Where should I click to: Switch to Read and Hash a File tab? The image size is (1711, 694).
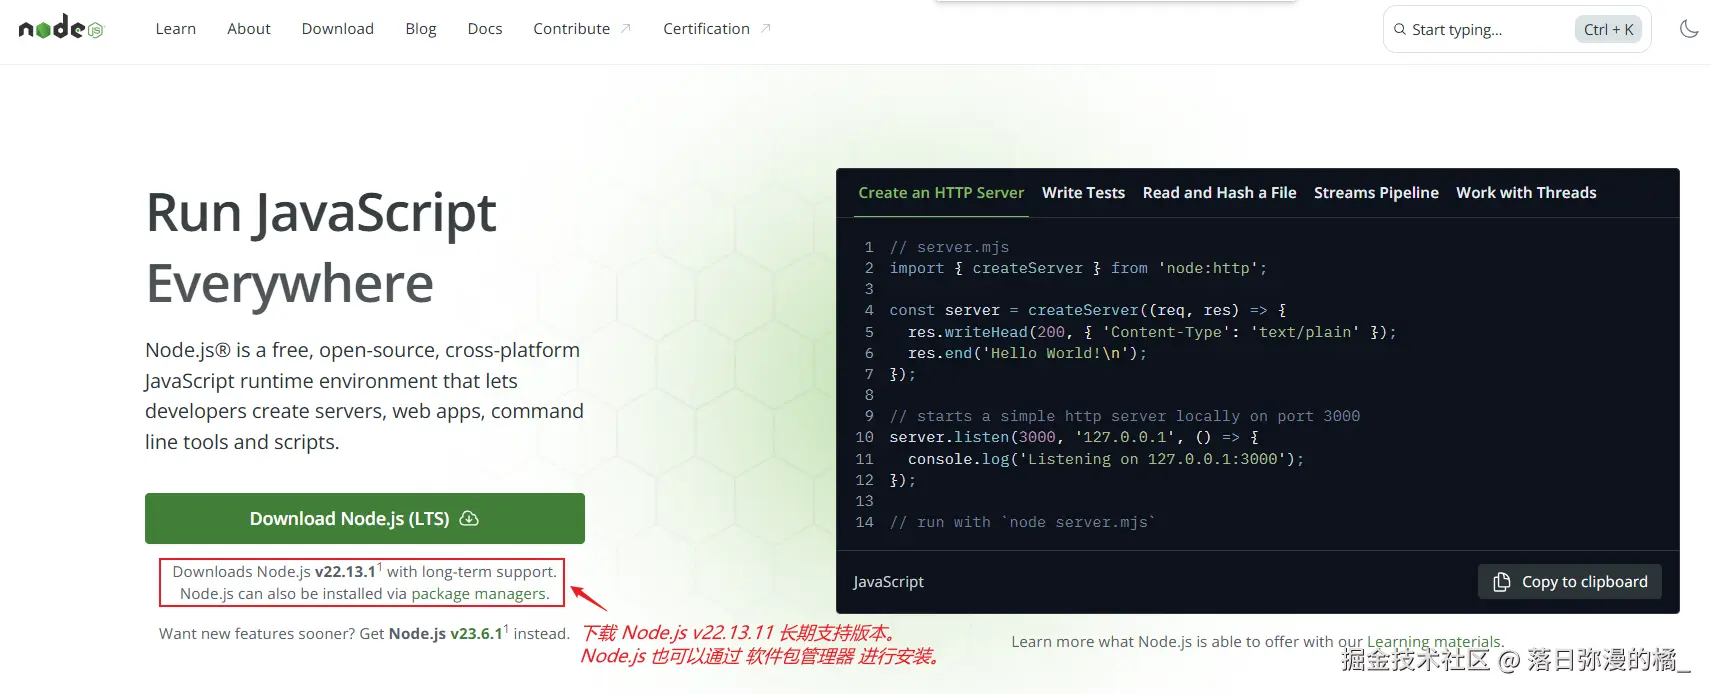(x=1219, y=193)
